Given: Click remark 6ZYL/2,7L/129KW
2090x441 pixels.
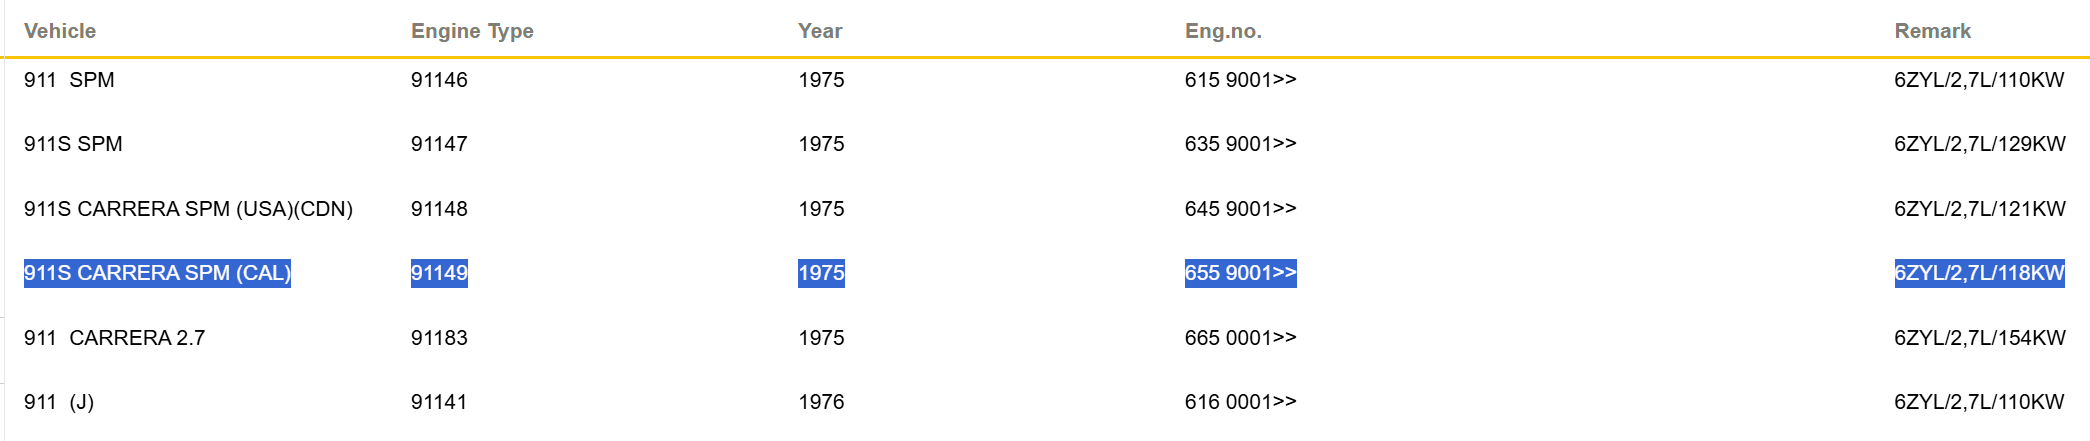Looking at the screenshot, I should (1979, 144).
